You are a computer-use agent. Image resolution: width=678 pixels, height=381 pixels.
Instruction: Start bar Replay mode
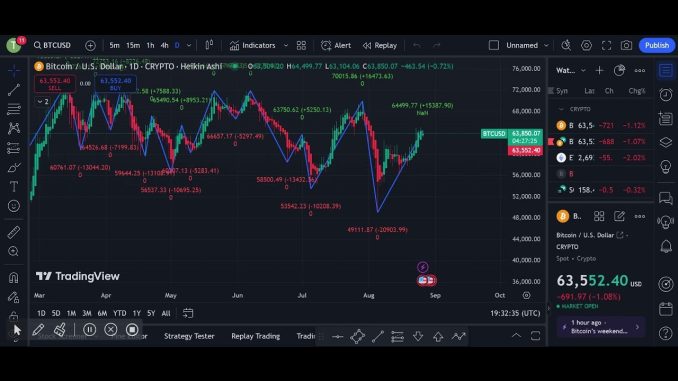(380, 45)
